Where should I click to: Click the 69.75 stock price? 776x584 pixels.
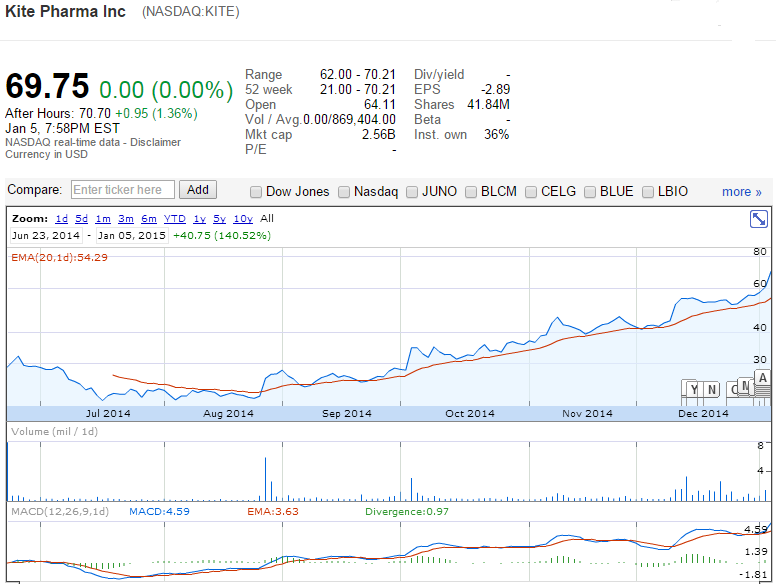pos(47,86)
